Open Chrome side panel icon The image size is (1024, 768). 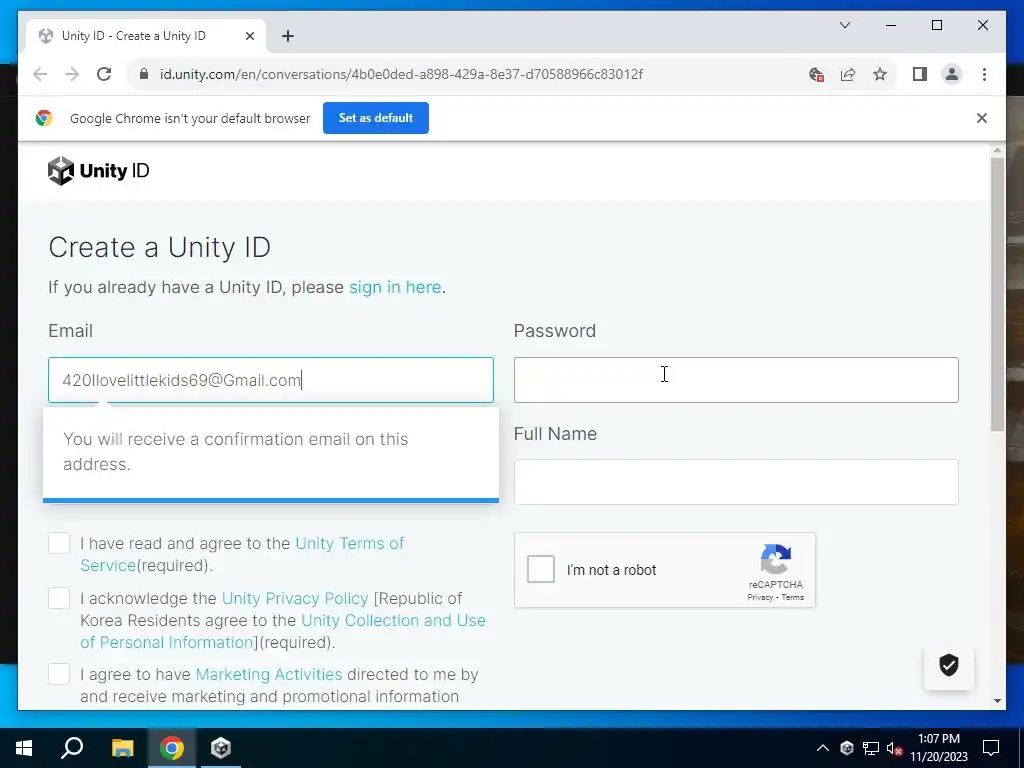920,74
